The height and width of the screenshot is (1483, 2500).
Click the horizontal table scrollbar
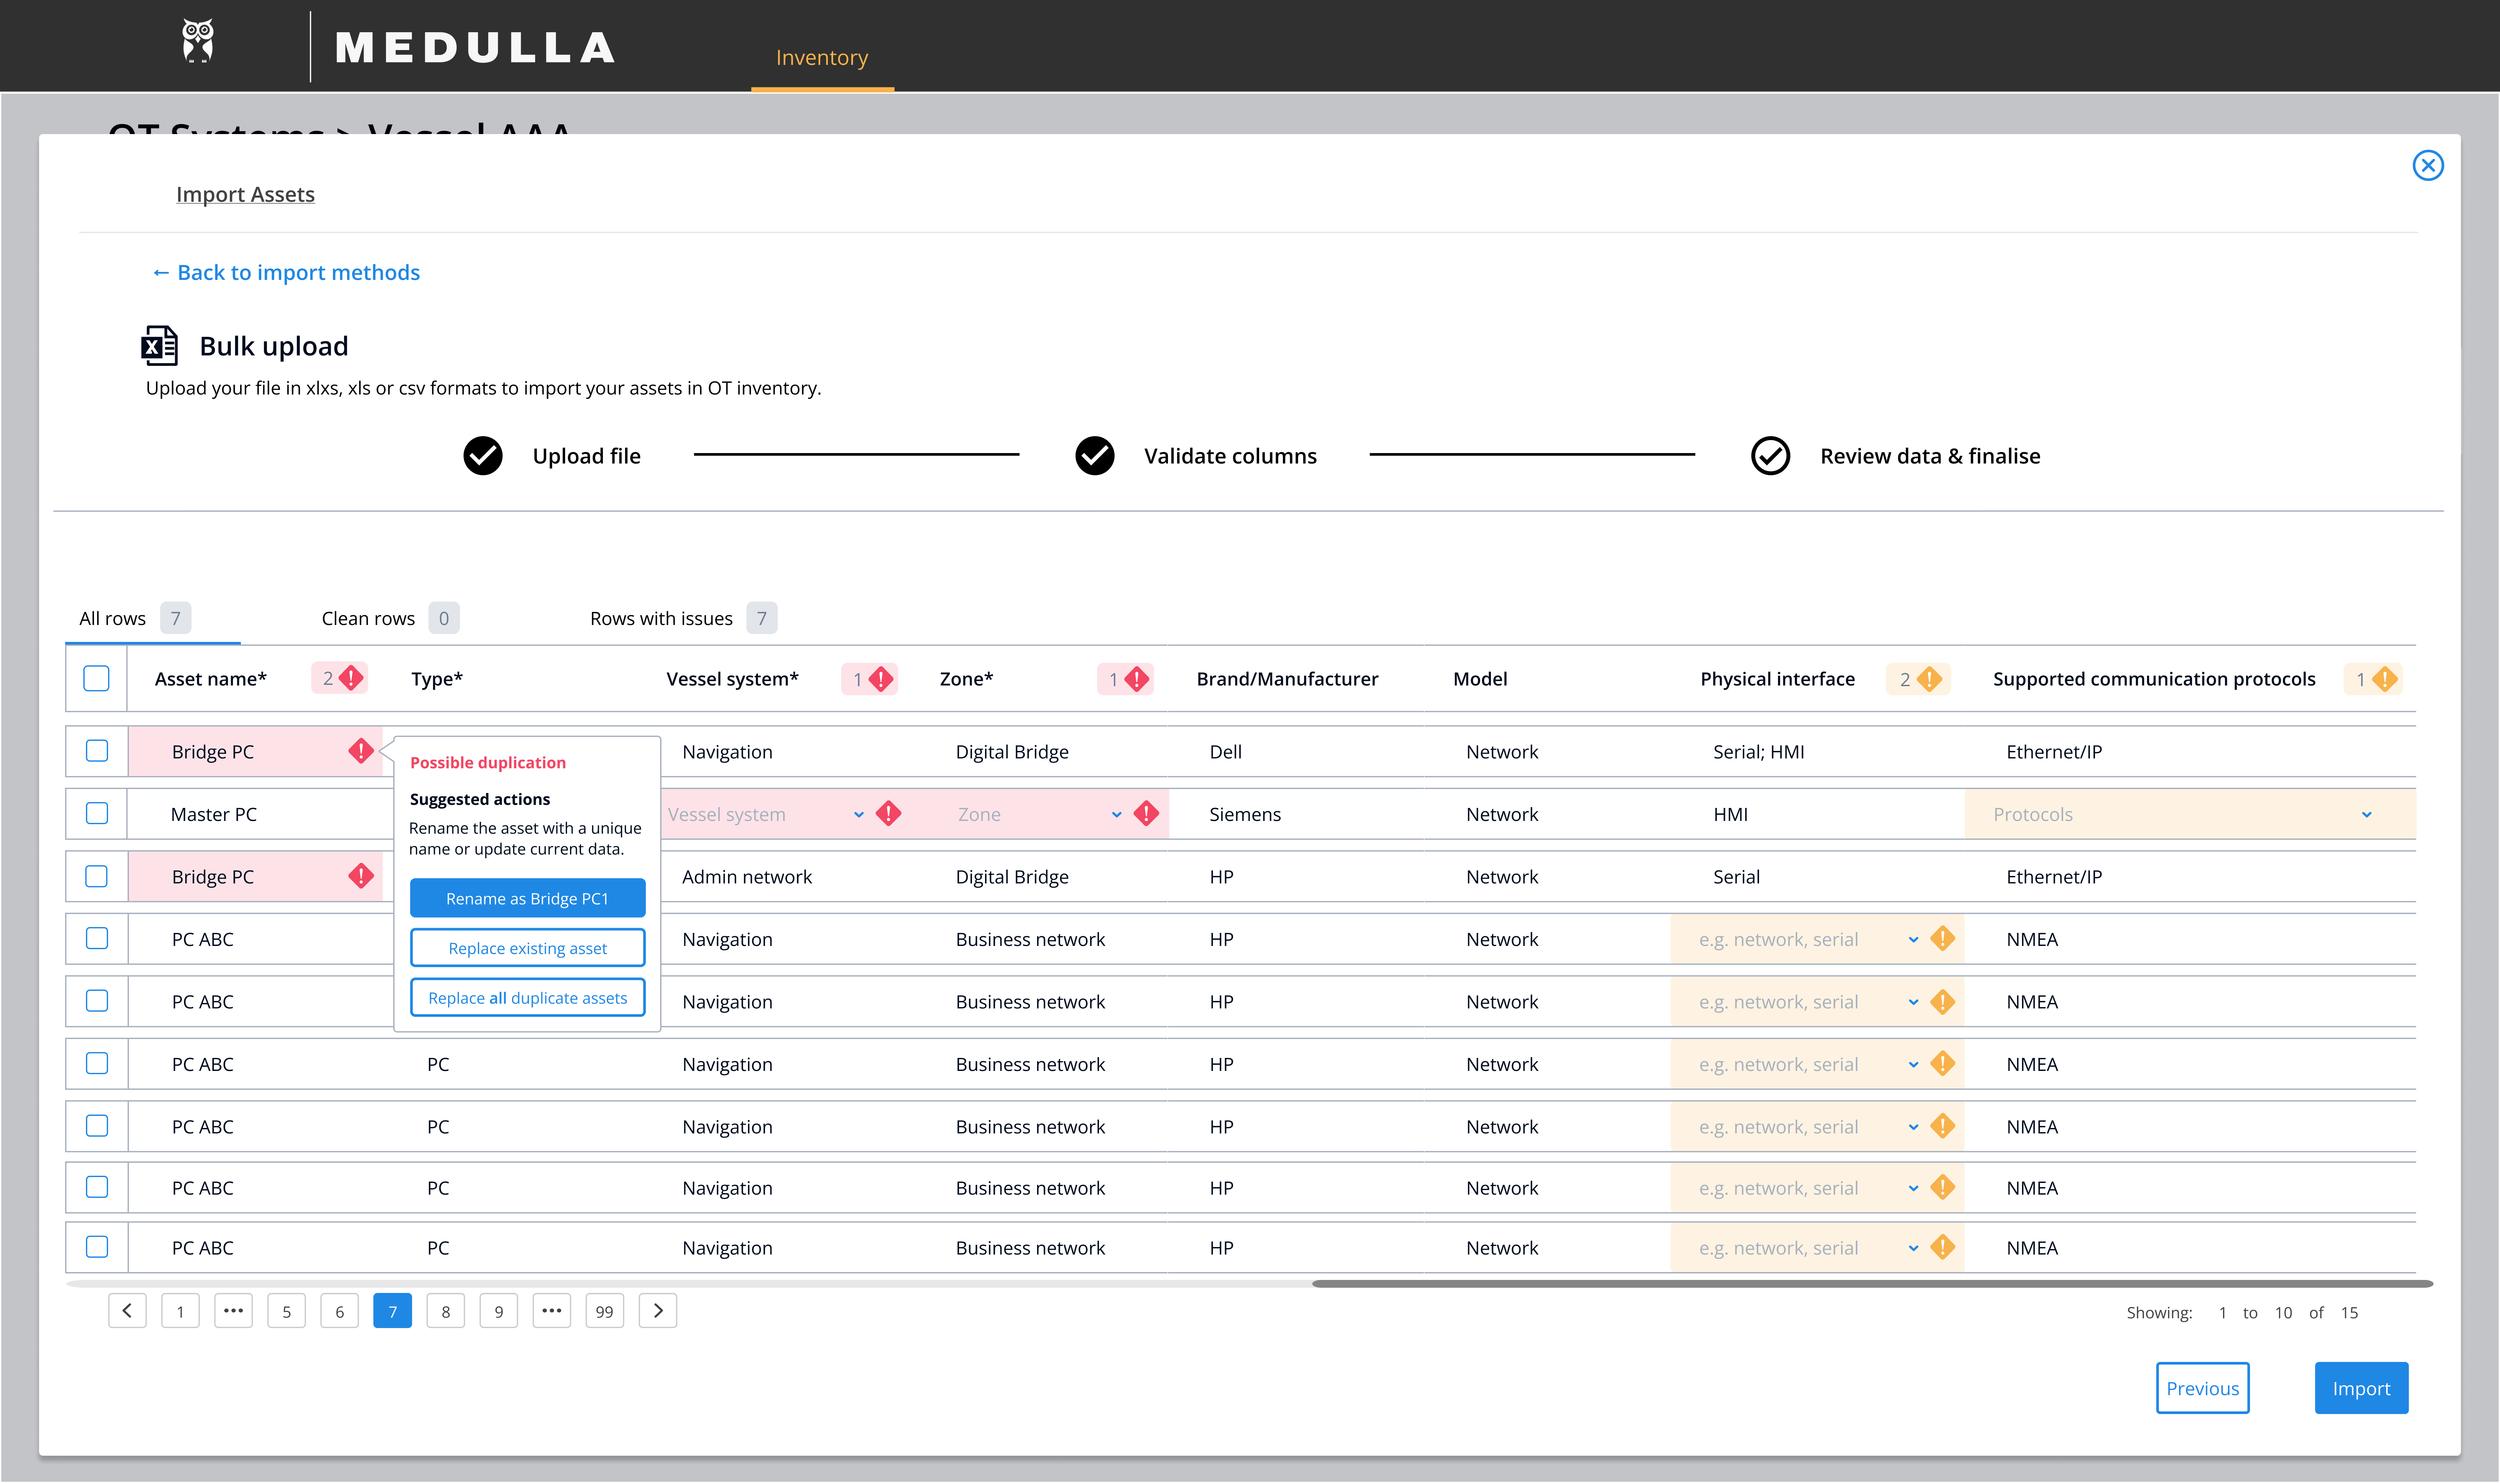tap(1870, 1283)
